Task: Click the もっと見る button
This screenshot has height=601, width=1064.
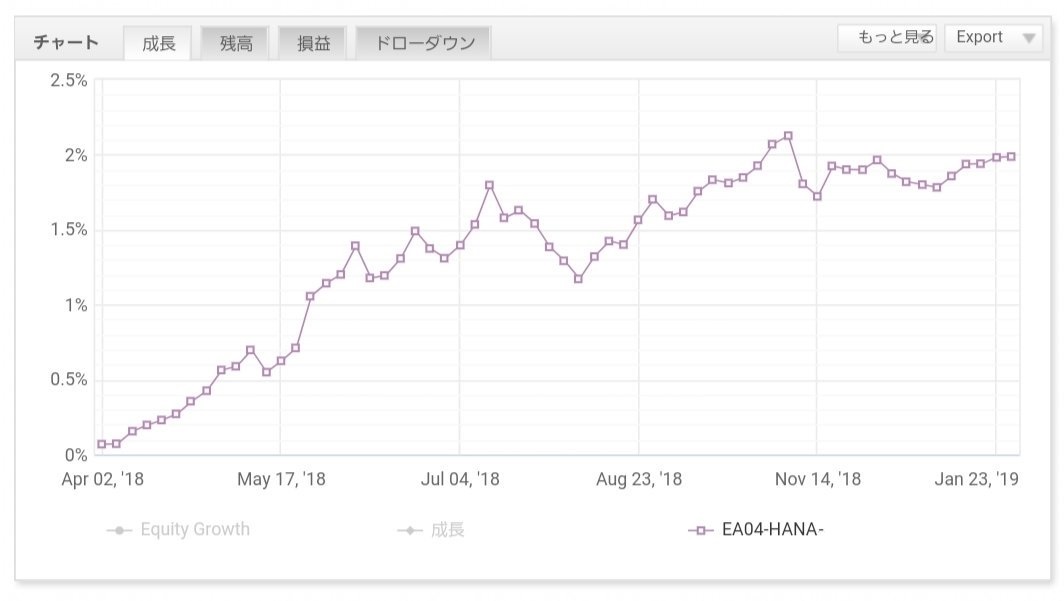Action: coord(887,38)
